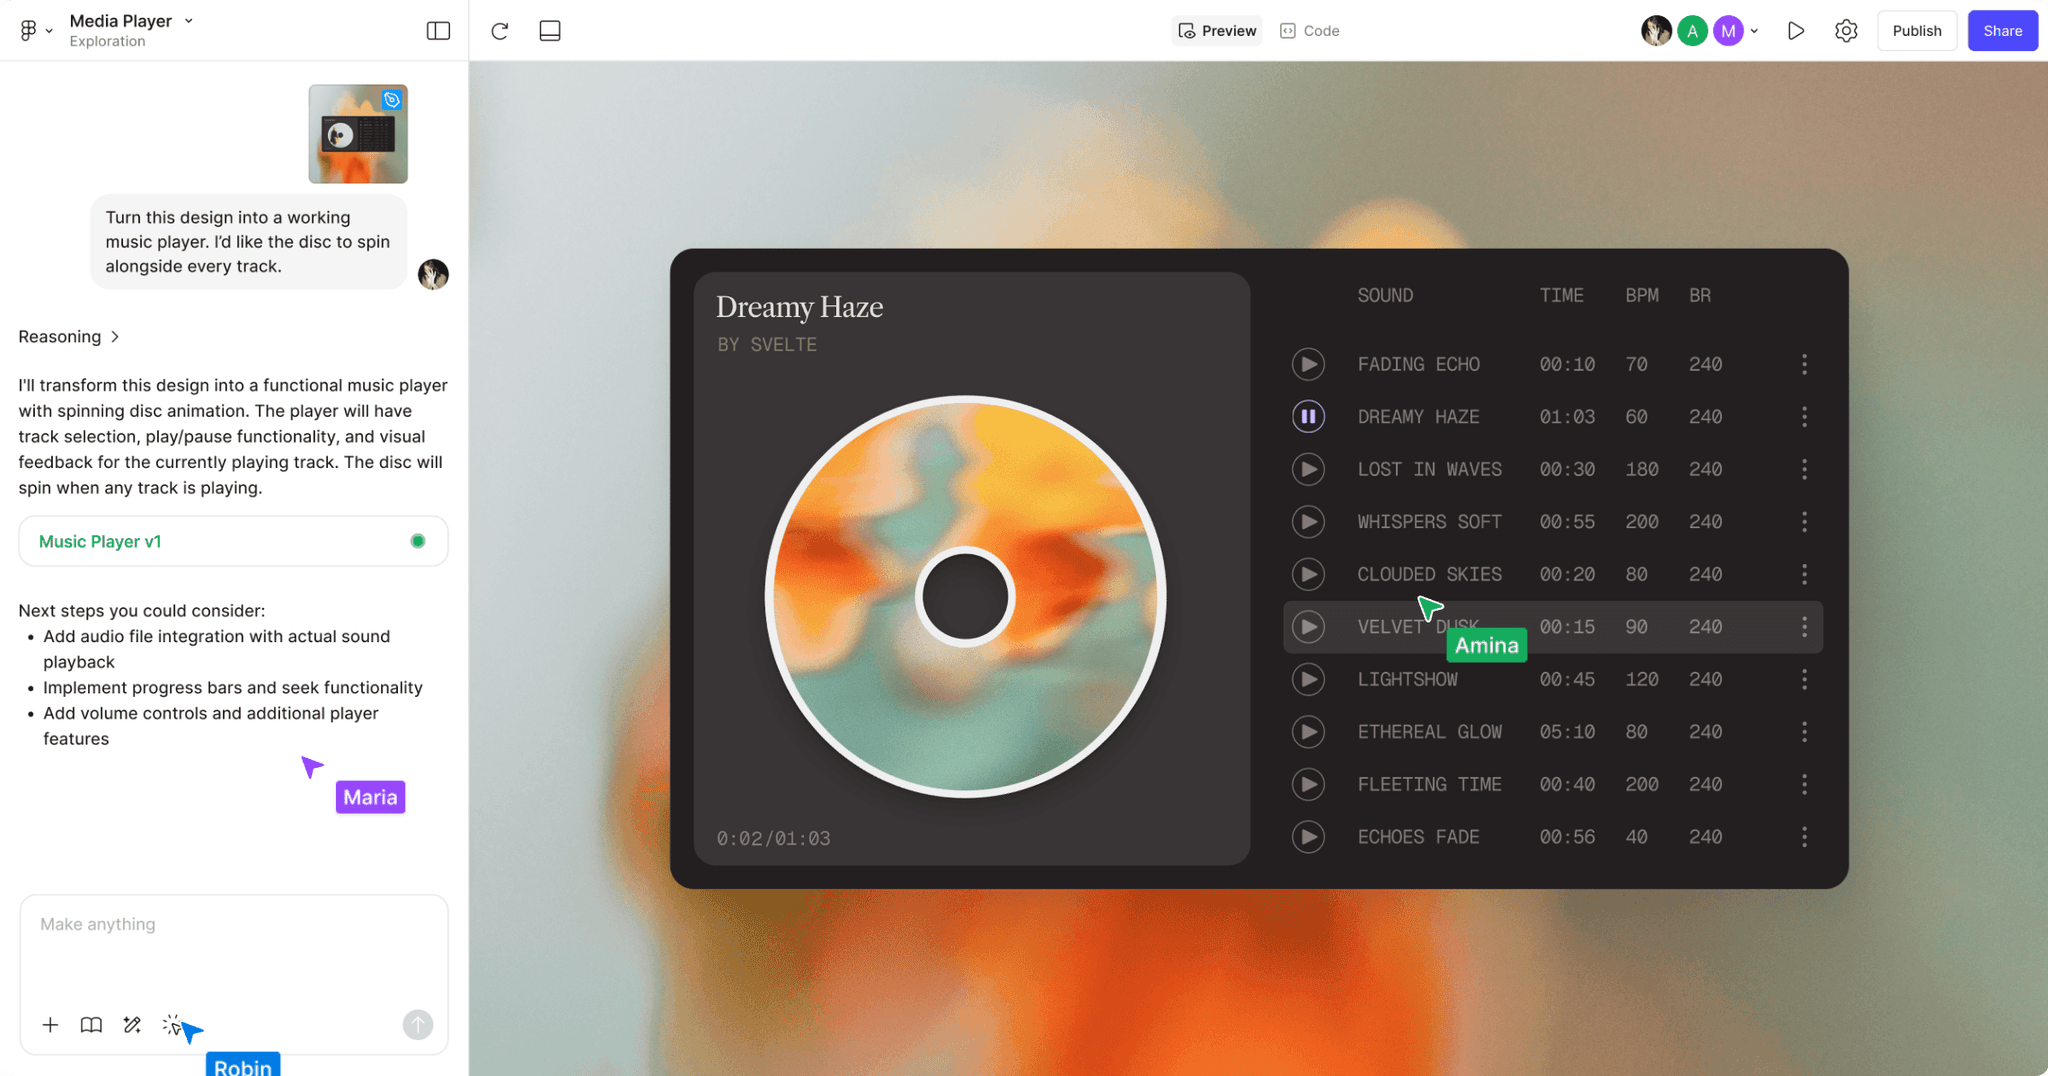
Task: Click the Publish button
Action: [x=1917, y=30]
